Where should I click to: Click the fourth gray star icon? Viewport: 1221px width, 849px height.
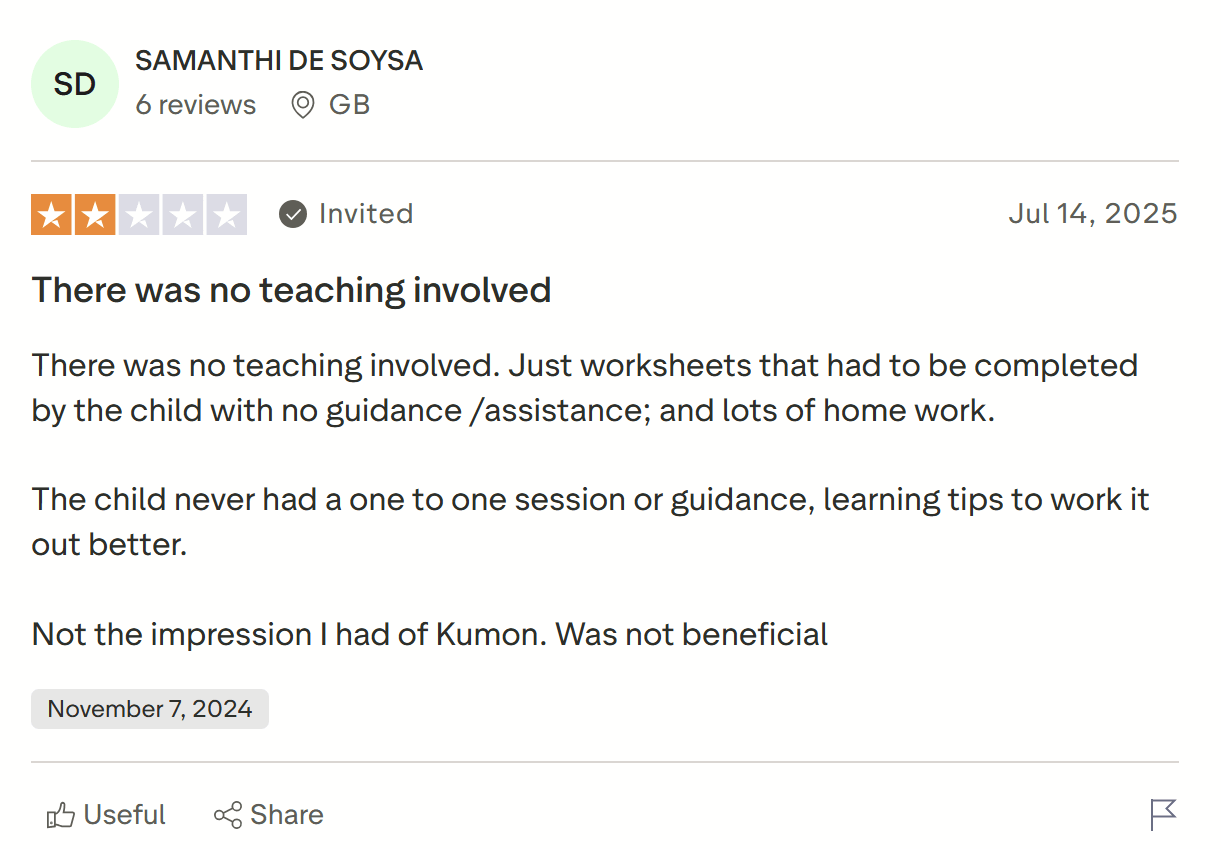pos(182,214)
